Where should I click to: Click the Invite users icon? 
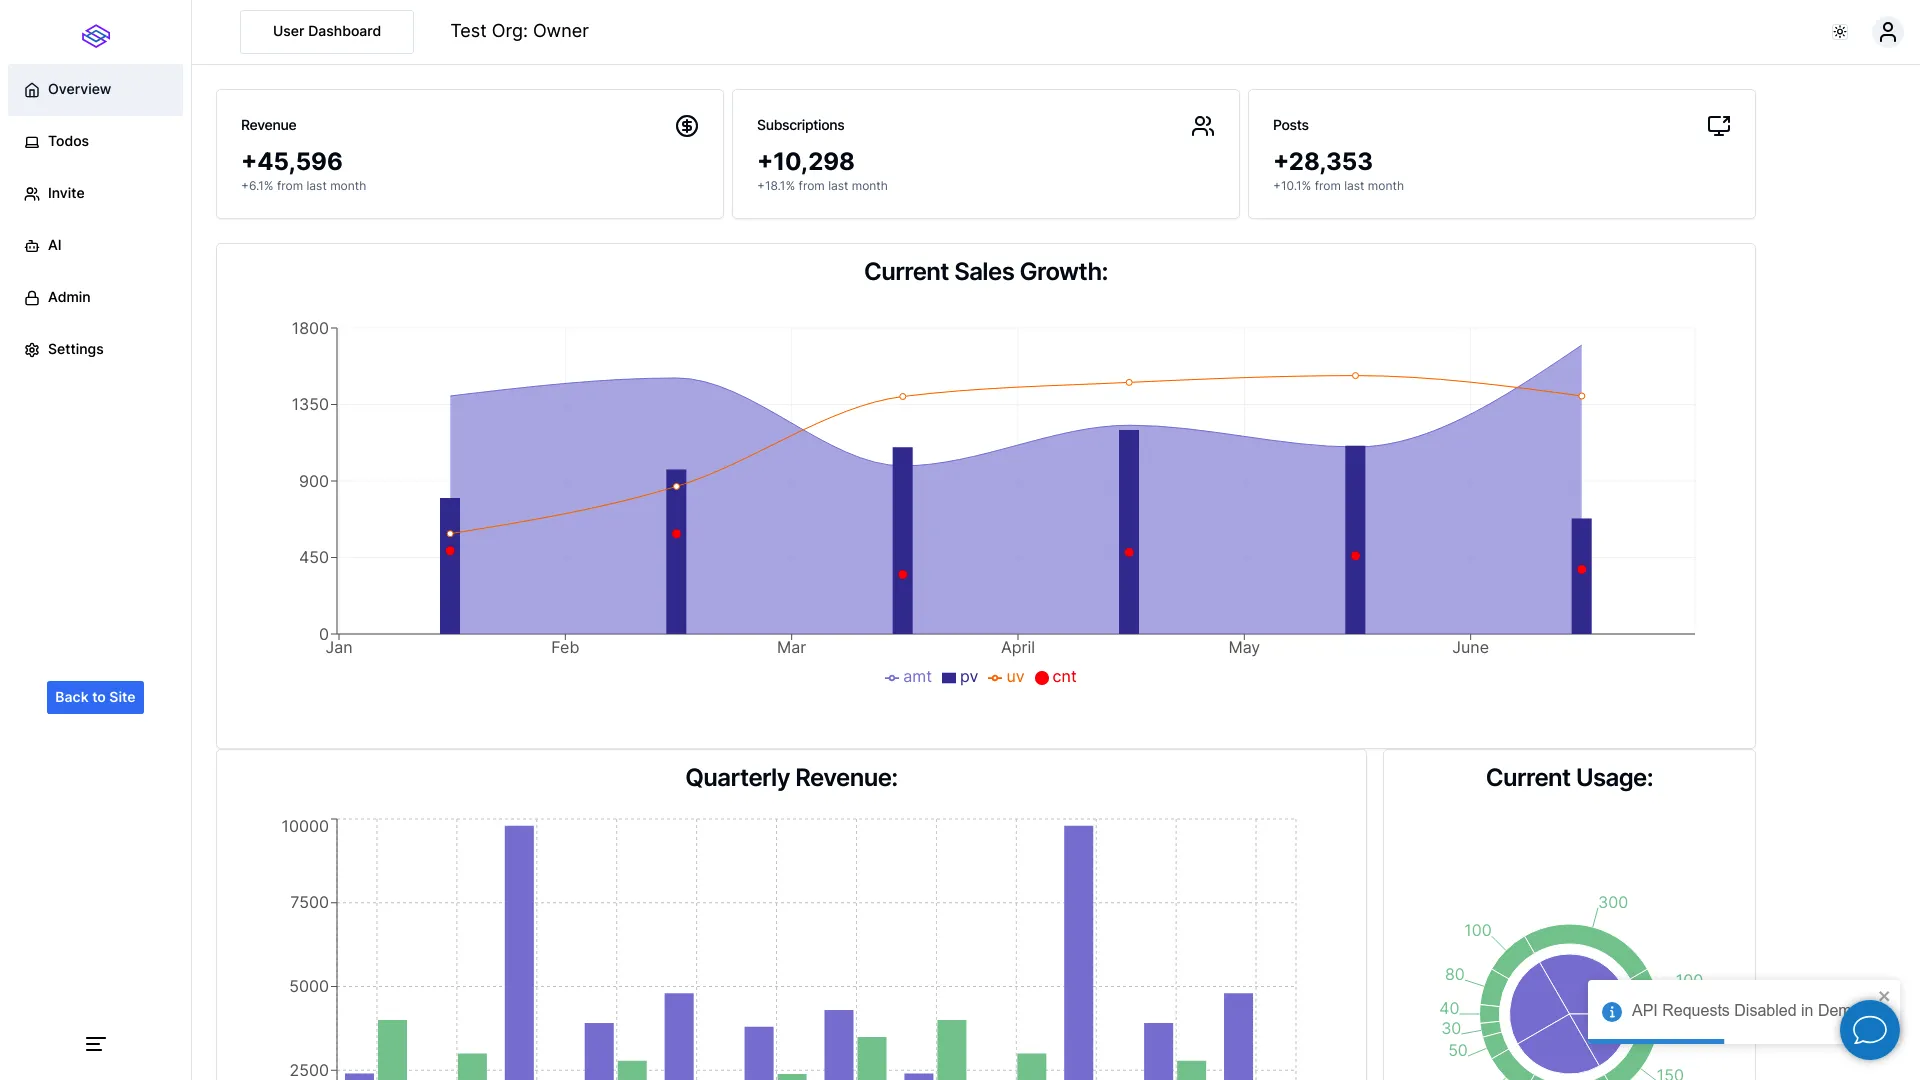pos(32,194)
